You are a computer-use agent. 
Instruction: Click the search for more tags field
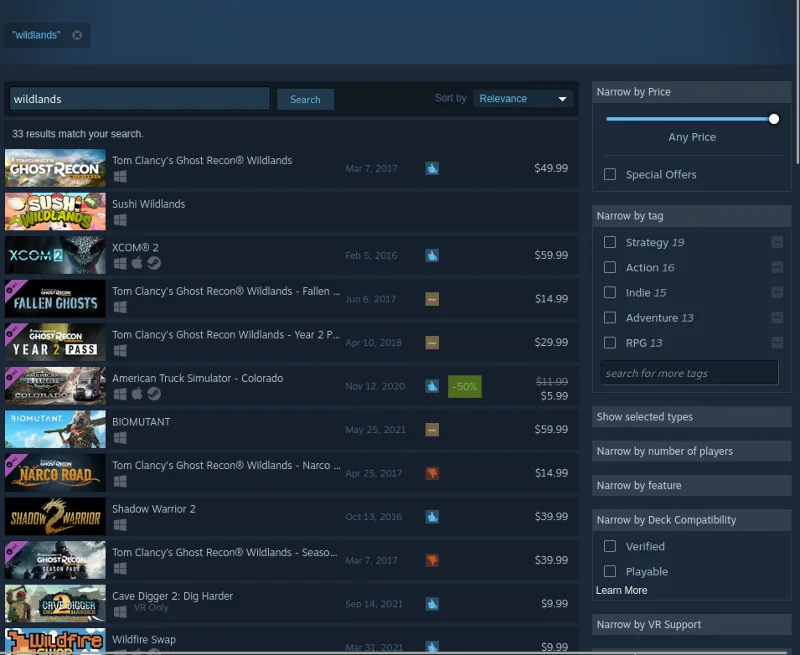tap(689, 373)
